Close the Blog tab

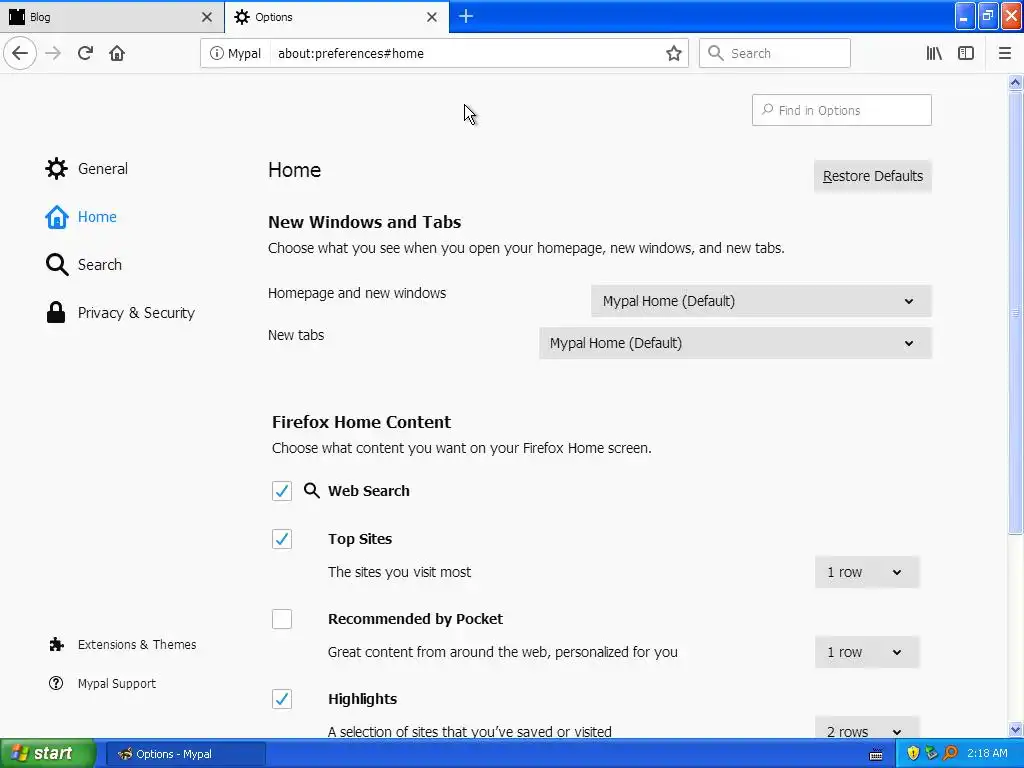pyautogui.click(x=206, y=17)
